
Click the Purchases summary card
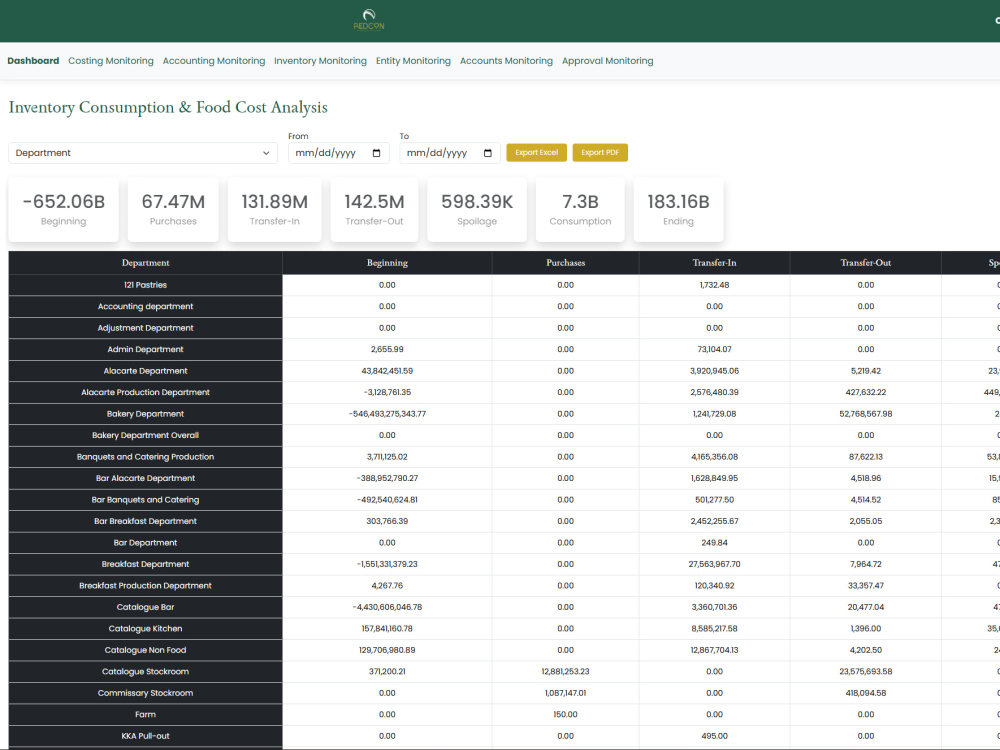point(173,210)
